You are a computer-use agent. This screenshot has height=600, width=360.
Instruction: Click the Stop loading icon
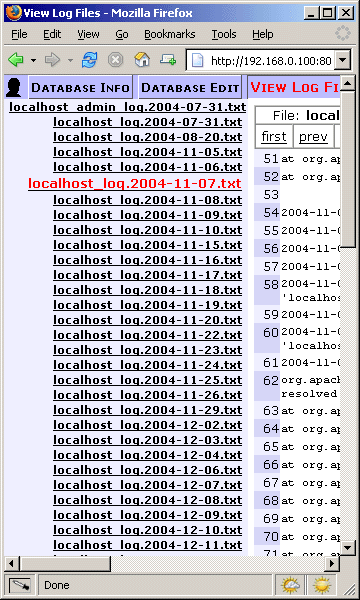point(115,60)
